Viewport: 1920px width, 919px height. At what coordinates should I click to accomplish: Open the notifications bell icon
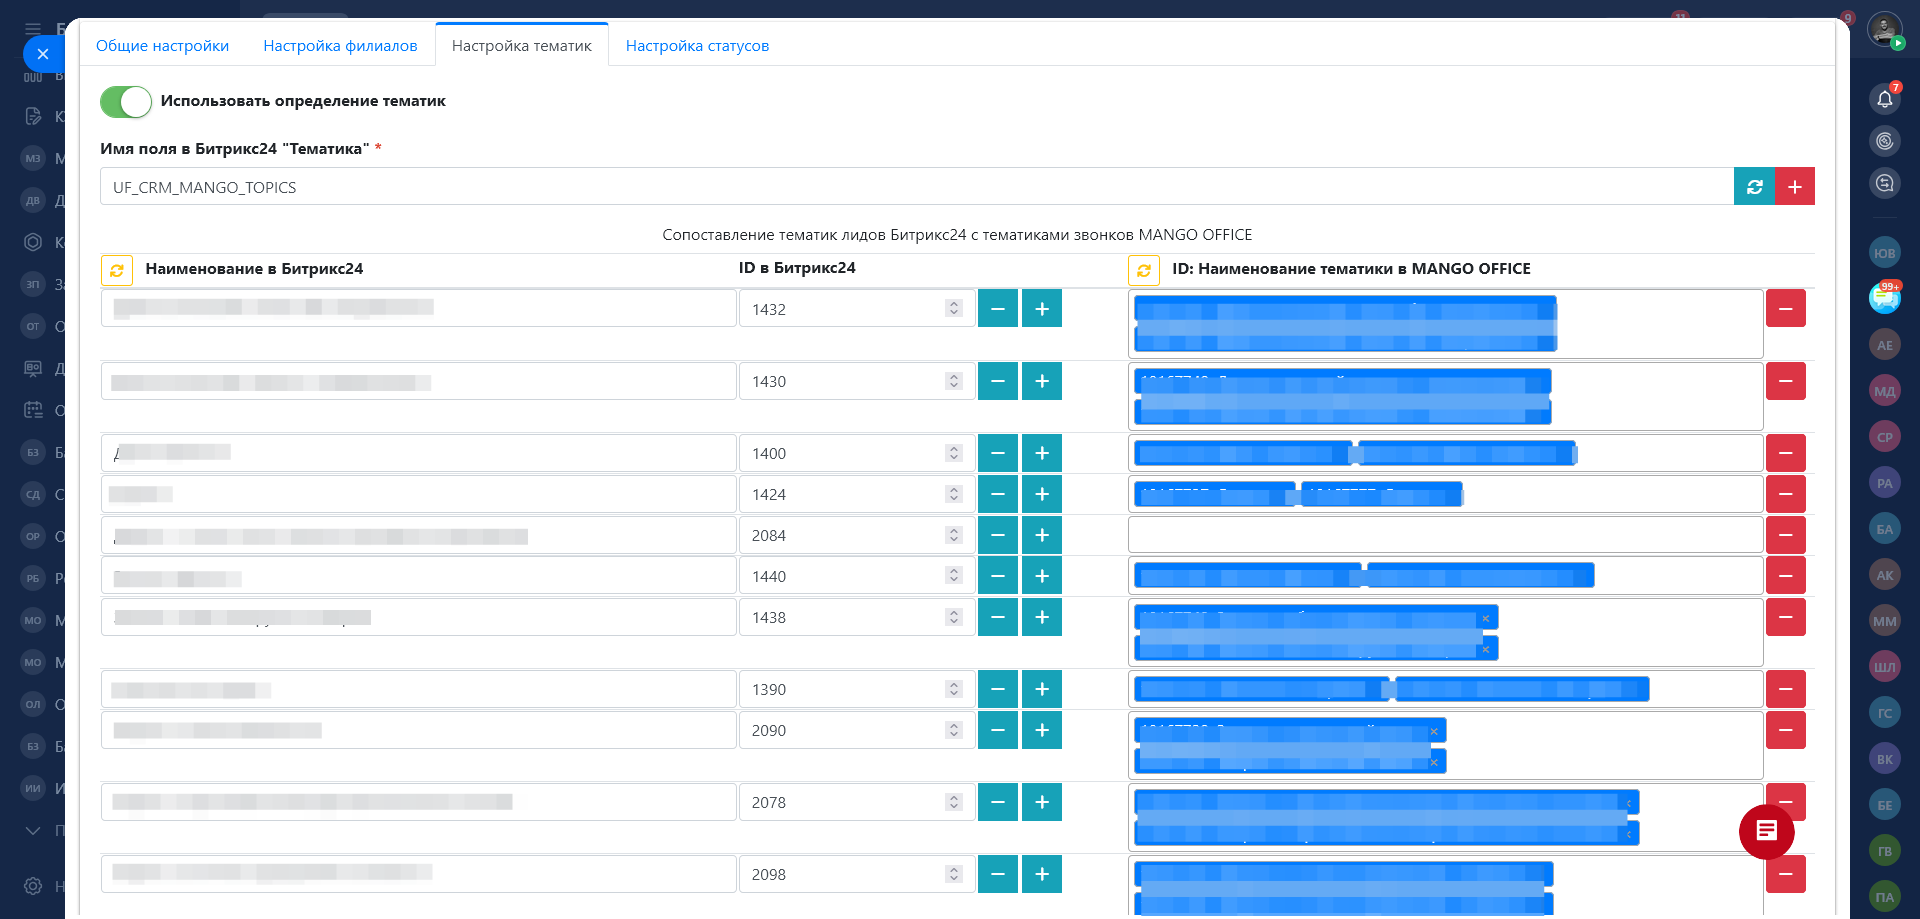pos(1884,99)
